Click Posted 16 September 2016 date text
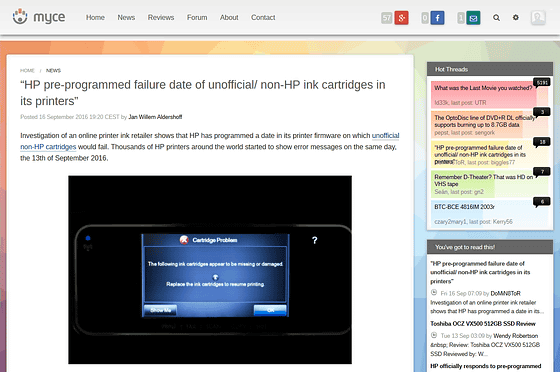The height and width of the screenshot is (372, 560). coord(70,117)
